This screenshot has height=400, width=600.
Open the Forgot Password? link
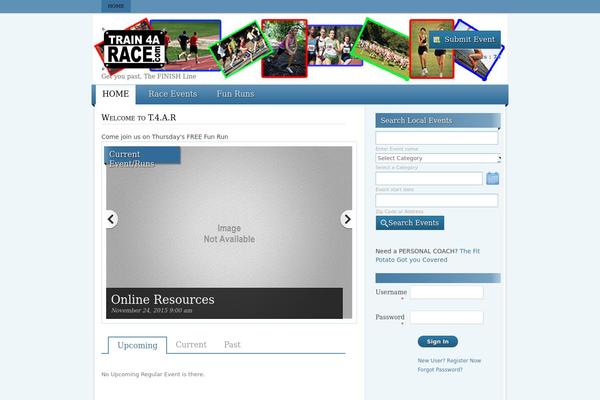[x=440, y=370]
